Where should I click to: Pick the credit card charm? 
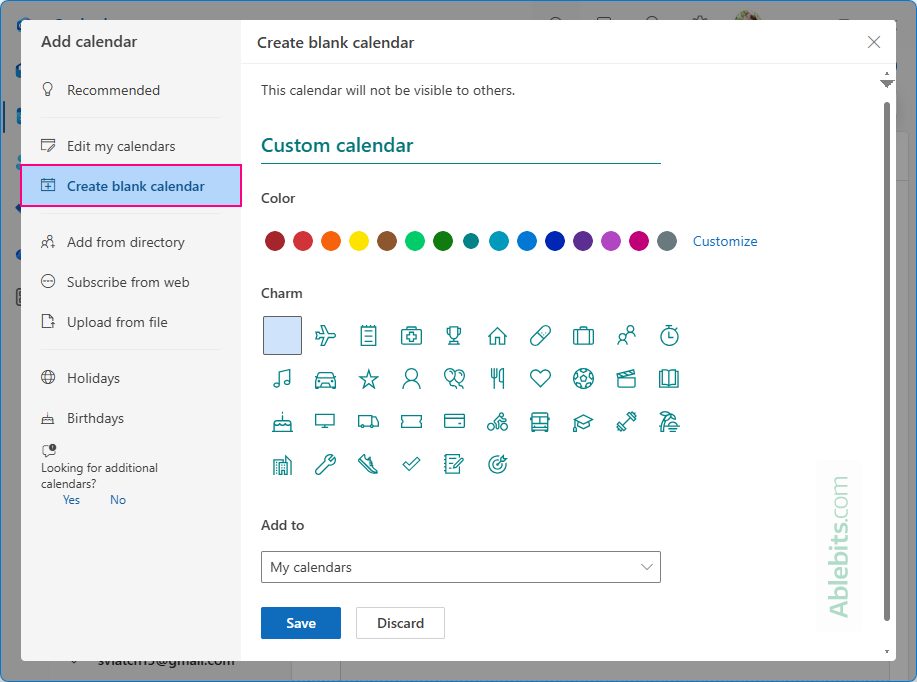[454, 421]
